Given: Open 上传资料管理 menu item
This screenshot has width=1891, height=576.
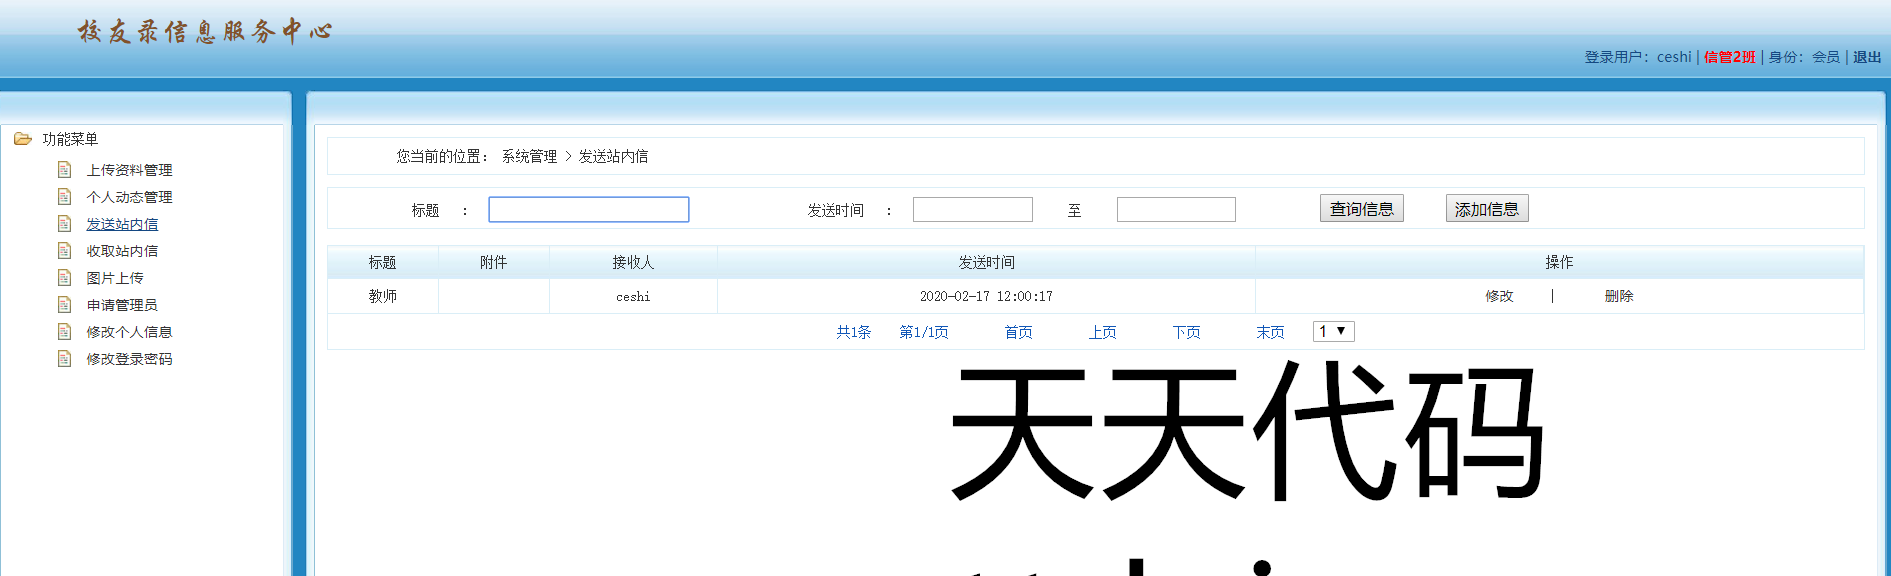Looking at the screenshot, I should pyautogui.click(x=129, y=170).
